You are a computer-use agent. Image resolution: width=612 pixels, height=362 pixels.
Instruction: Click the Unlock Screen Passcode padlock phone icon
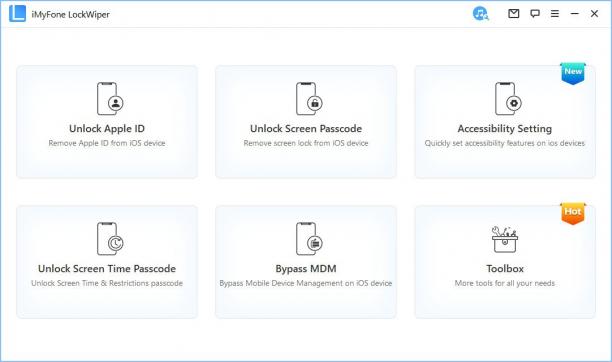click(x=309, y=99)
